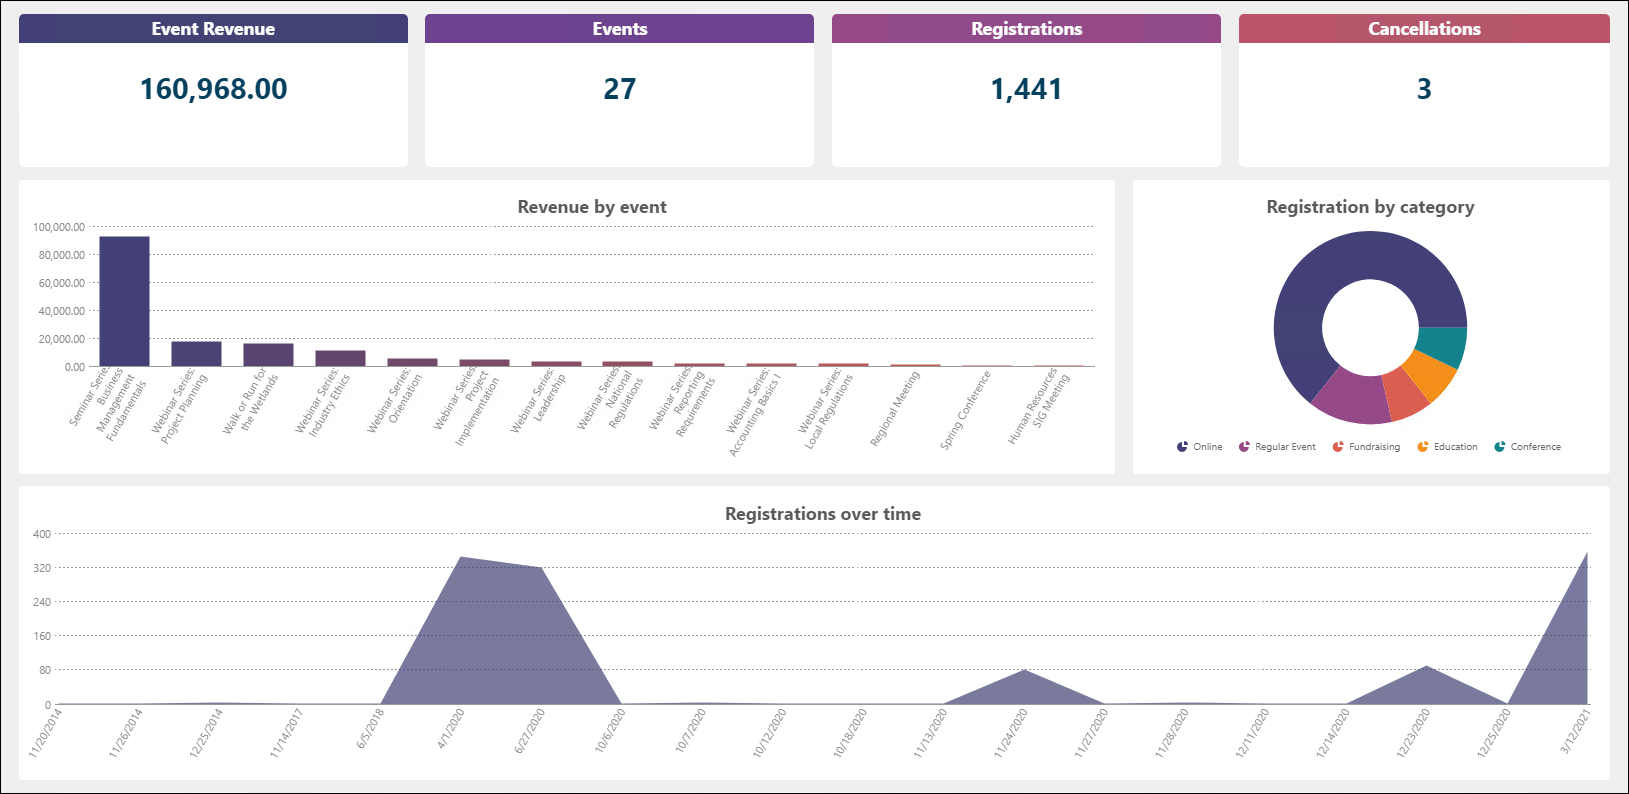Click the 40,000.00 revenue axis value
Viewport: 1629px width, 794px height.
[62, 311]
